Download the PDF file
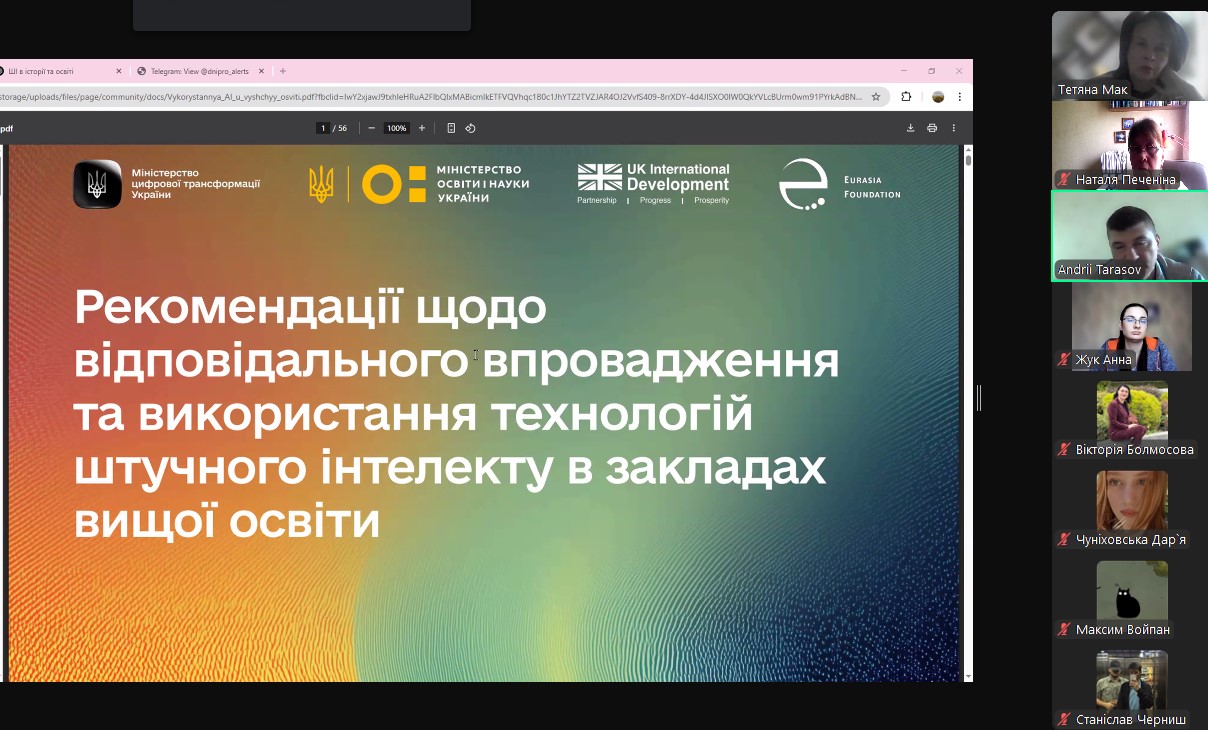 (910, 128)
